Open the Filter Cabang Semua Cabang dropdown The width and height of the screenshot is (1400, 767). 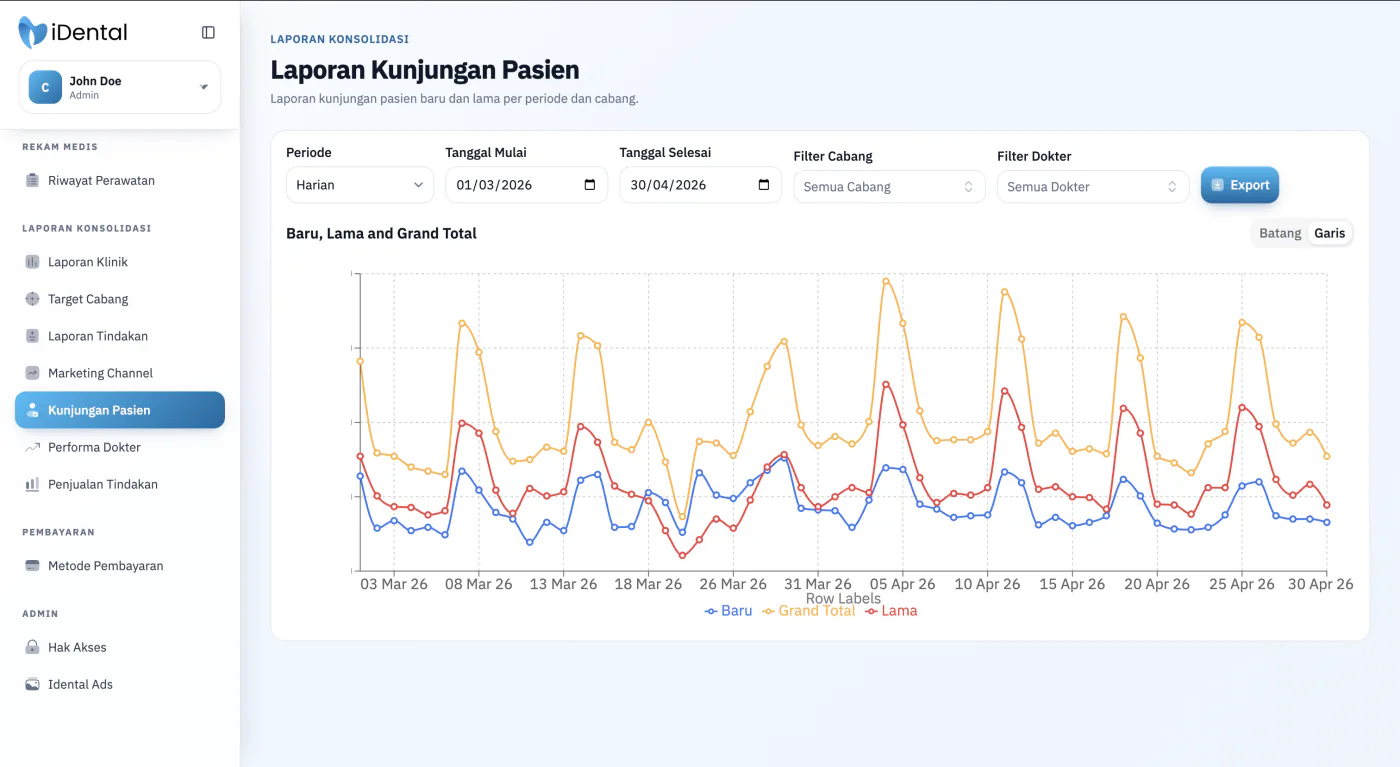point(889,187)
